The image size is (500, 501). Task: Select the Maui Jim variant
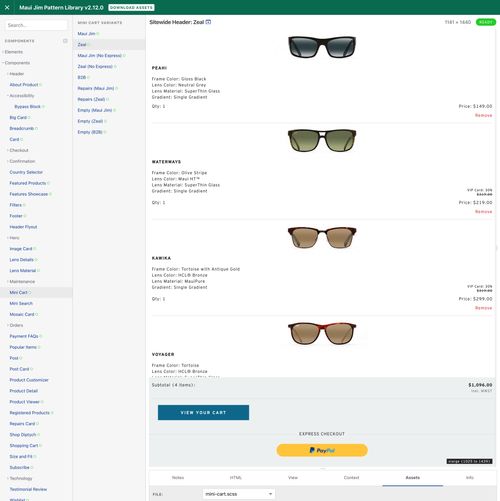[86, 34]
